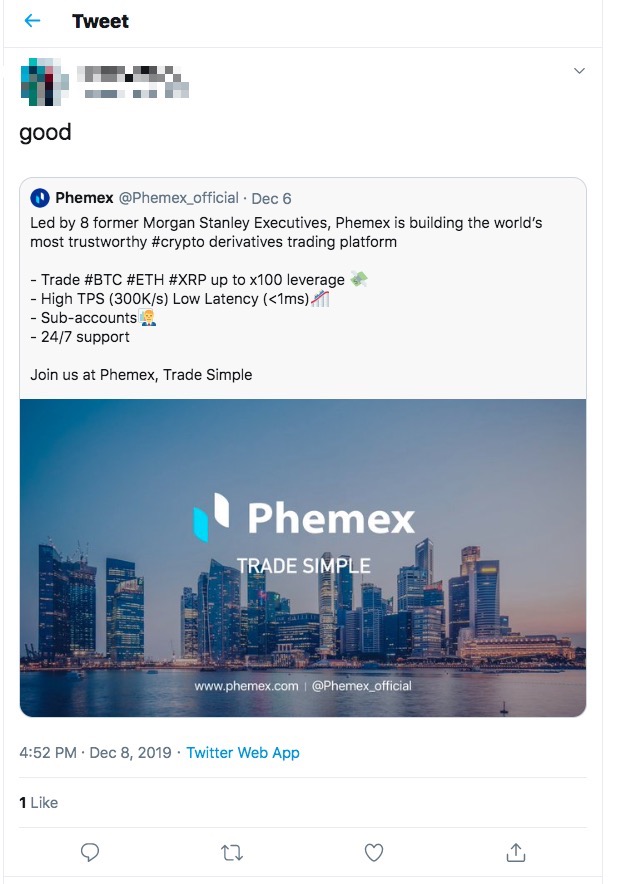The height and width of the screenshot is (884, 619).
Task: Click the Phemex logo avatar in quoted tweet
Action: [40, 198]
